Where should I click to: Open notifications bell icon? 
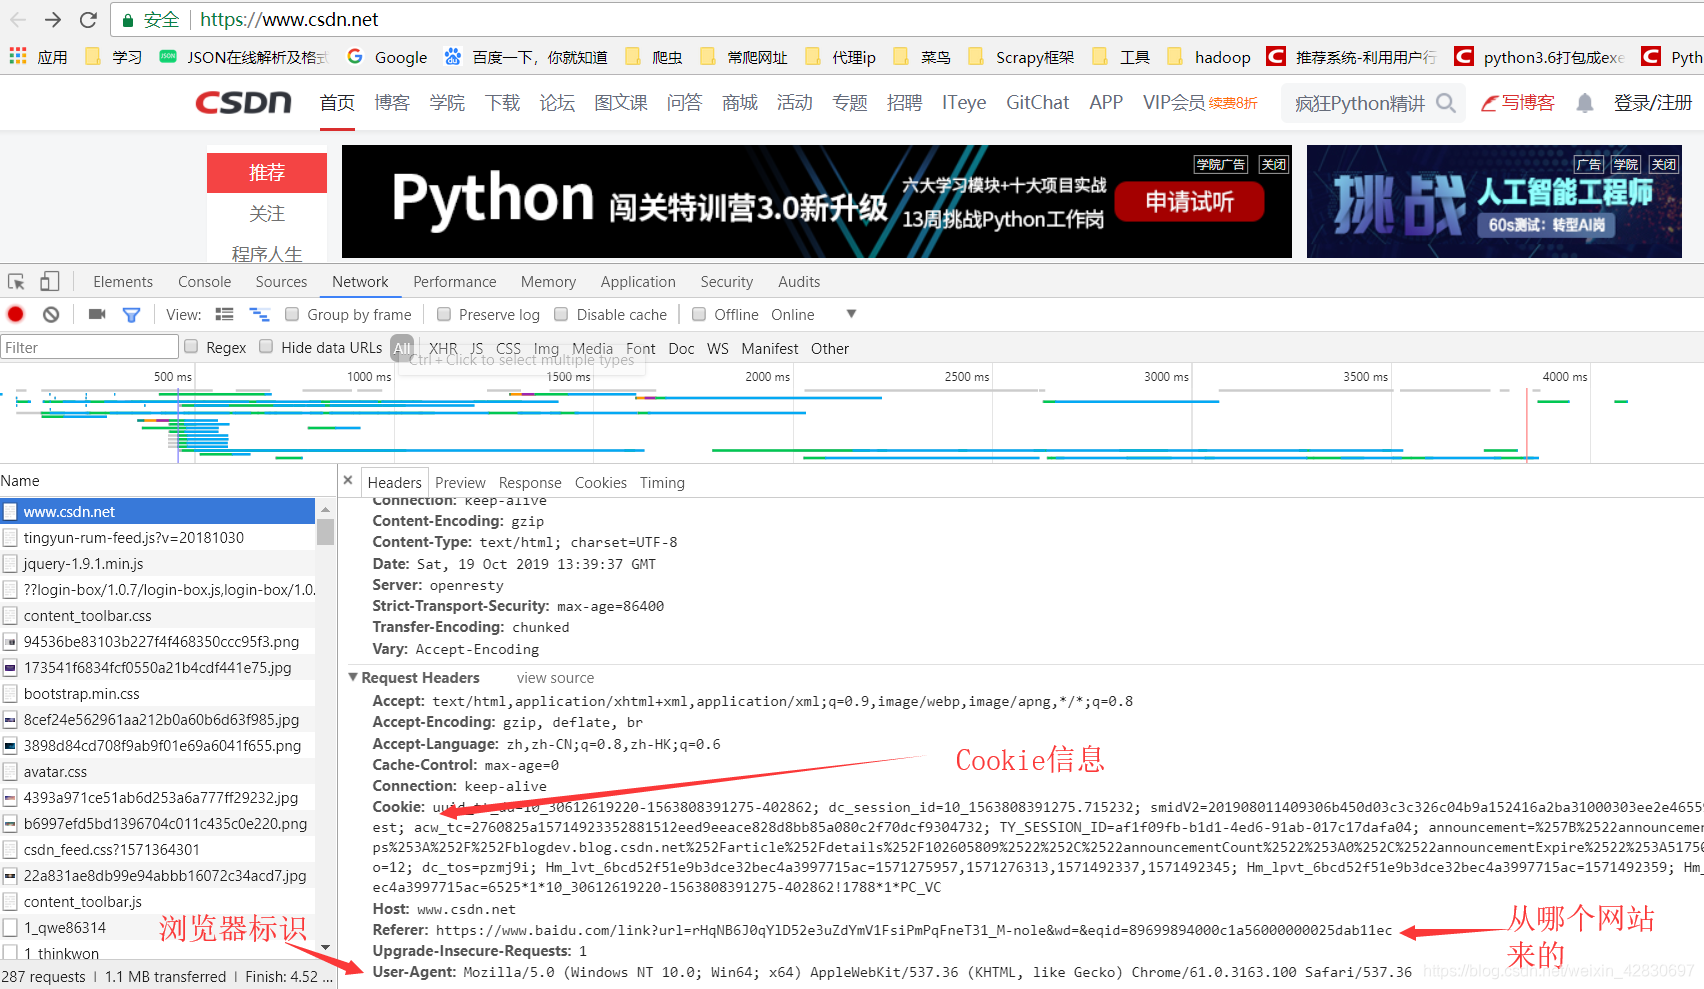click(1584, 103)
